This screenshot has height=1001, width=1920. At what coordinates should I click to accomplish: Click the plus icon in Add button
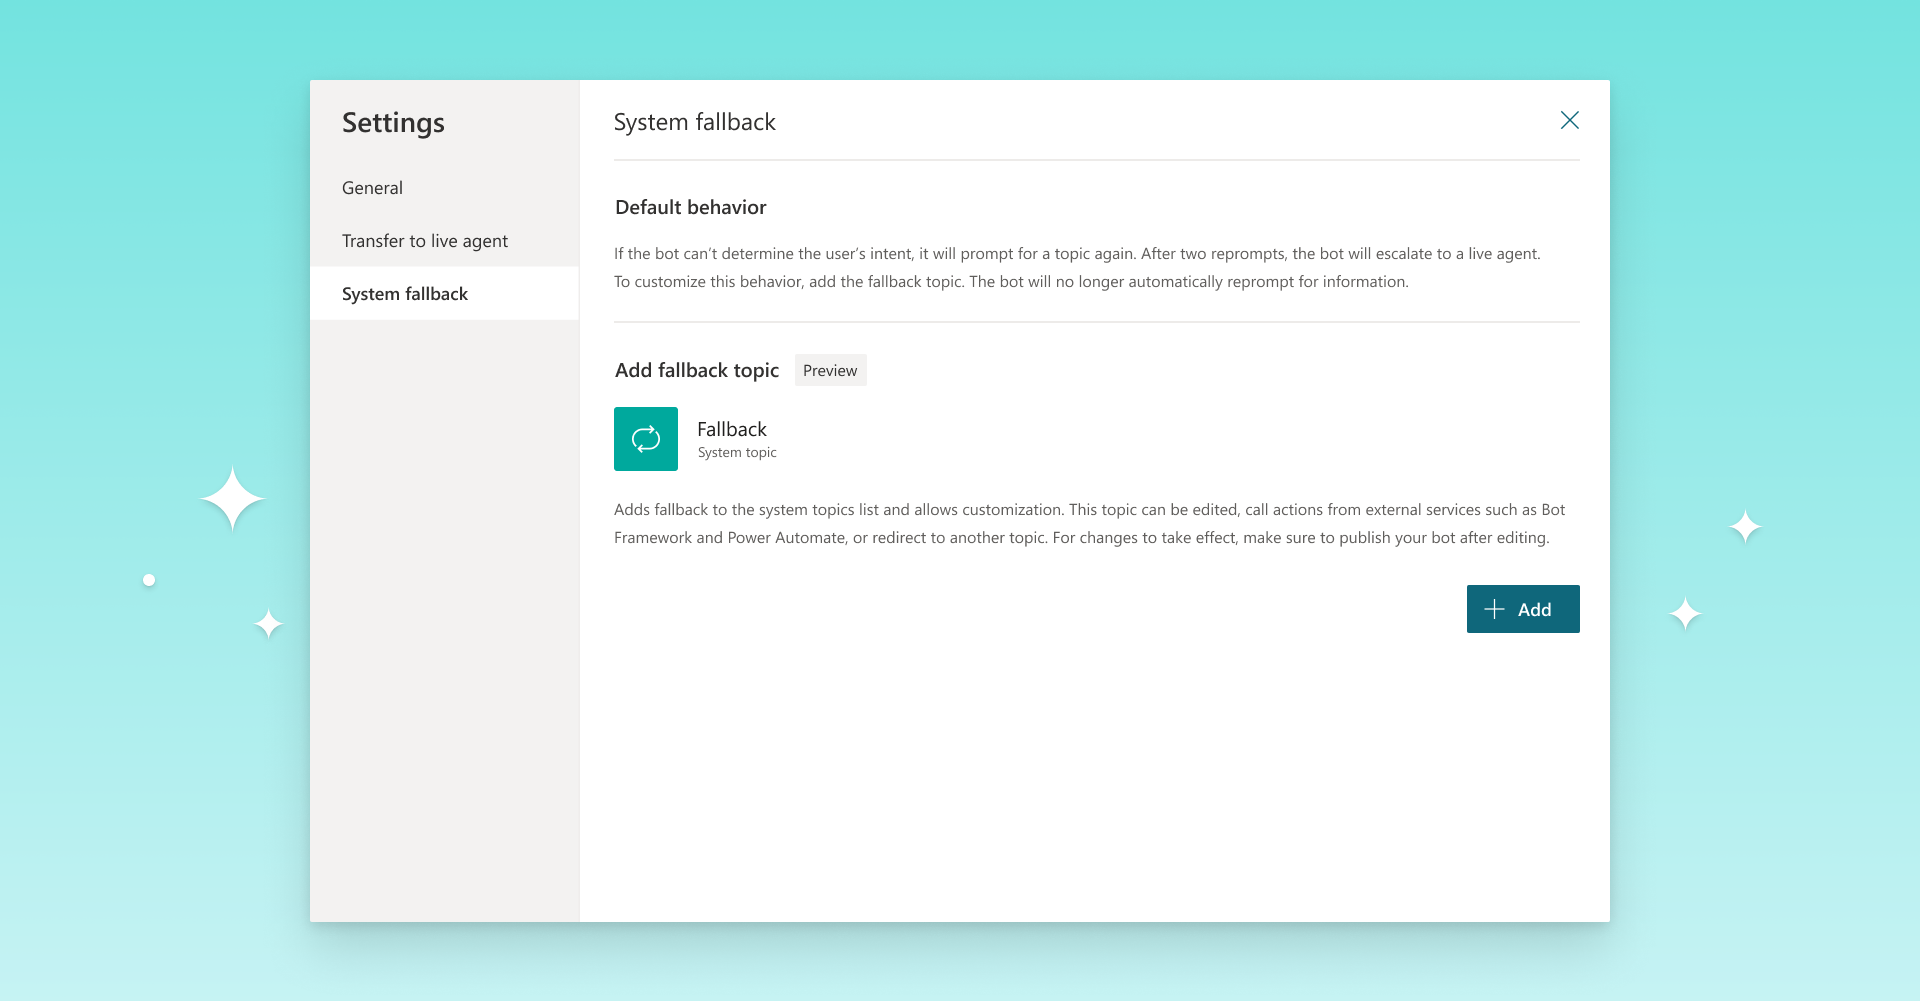click(x=1494, y=609)
